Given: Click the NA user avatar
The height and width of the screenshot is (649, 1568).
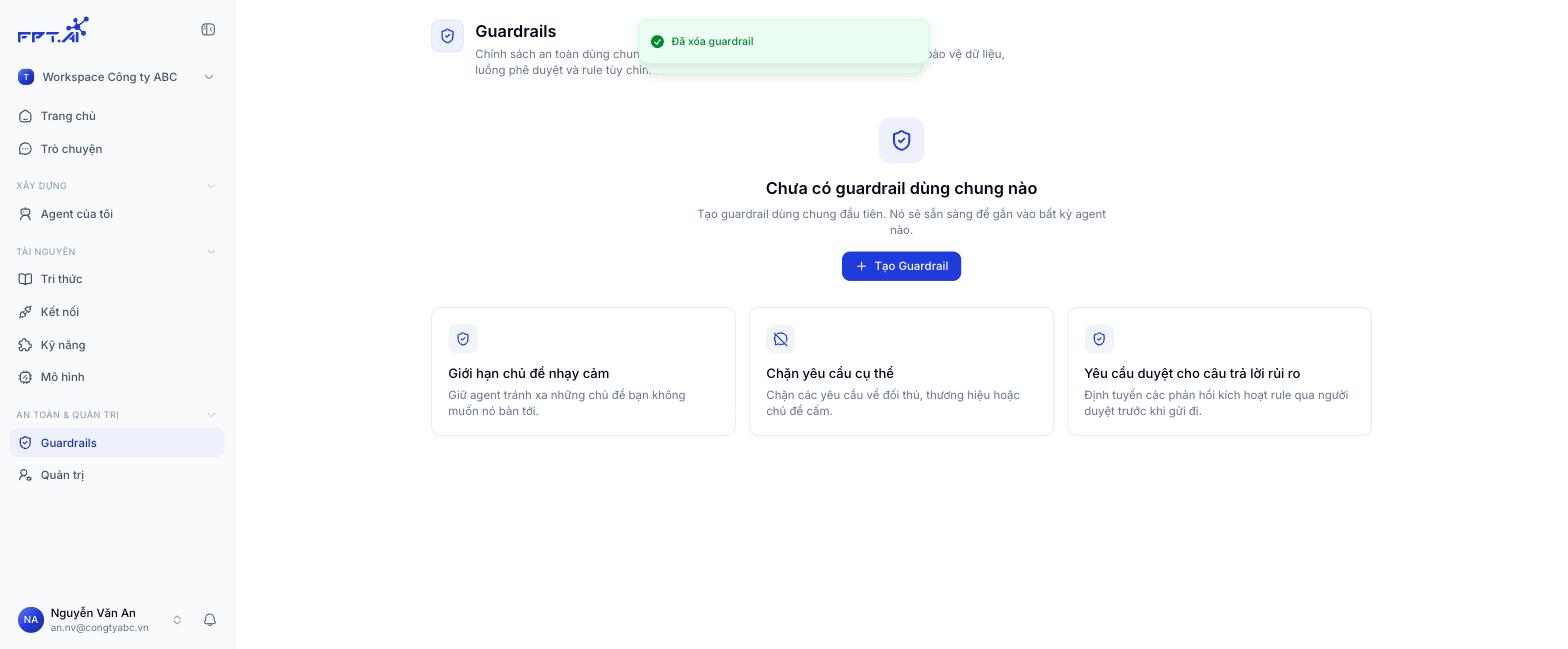Looking at the screenshot, I should point(31,620).
